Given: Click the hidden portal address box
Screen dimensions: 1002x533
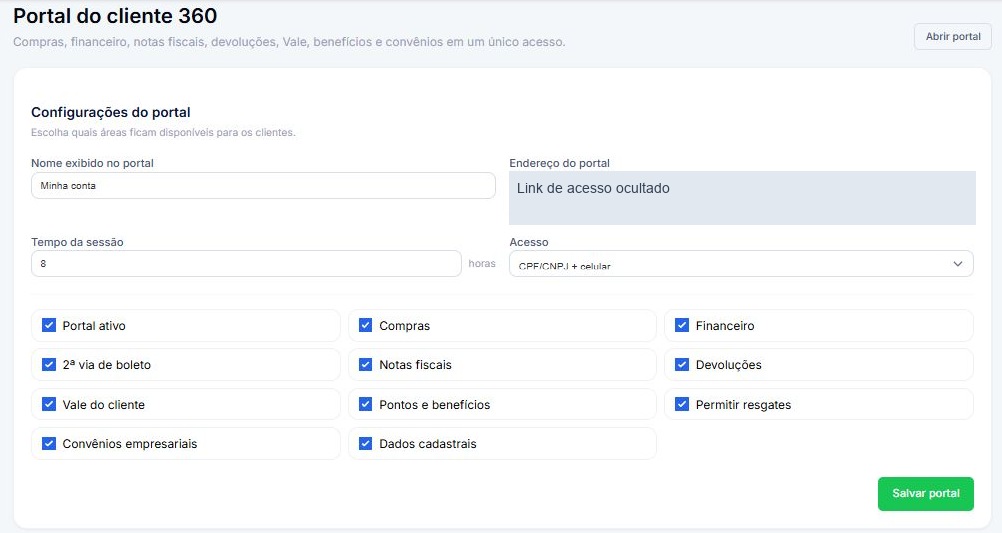Looking at the screenshot, I should [x=742, y=197].
